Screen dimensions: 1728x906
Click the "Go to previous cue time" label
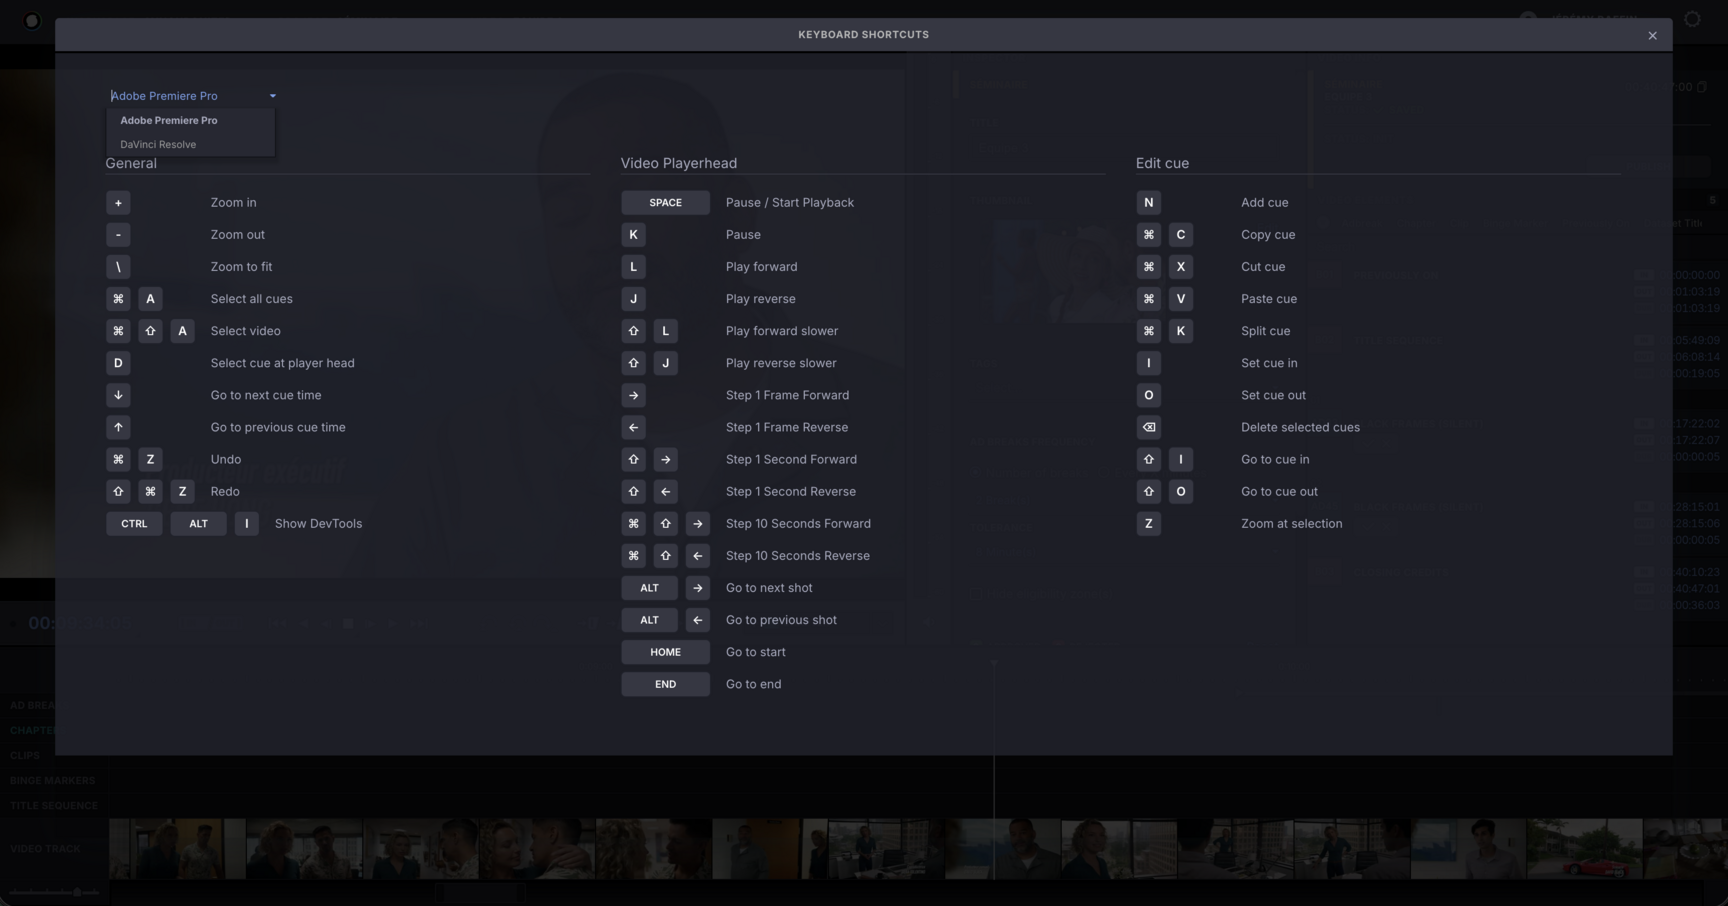coord(278,427)
